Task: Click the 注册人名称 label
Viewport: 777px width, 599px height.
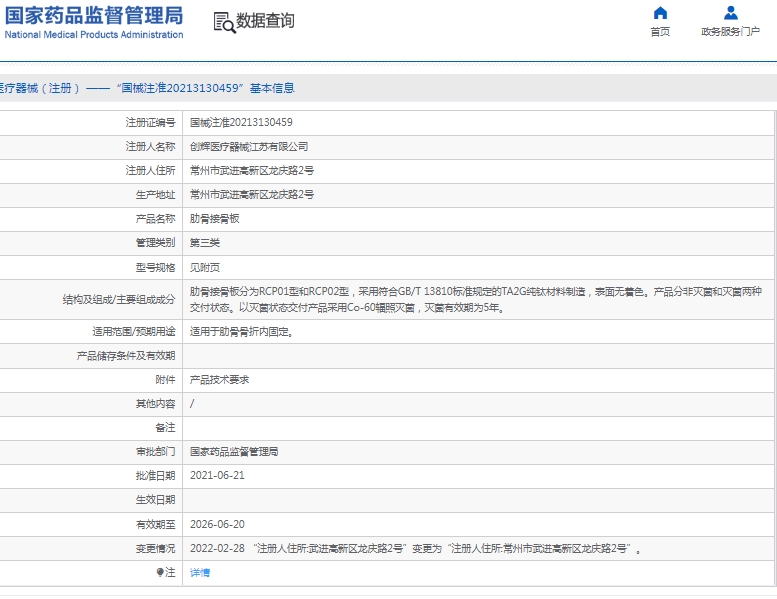Action: coord(150,147)
